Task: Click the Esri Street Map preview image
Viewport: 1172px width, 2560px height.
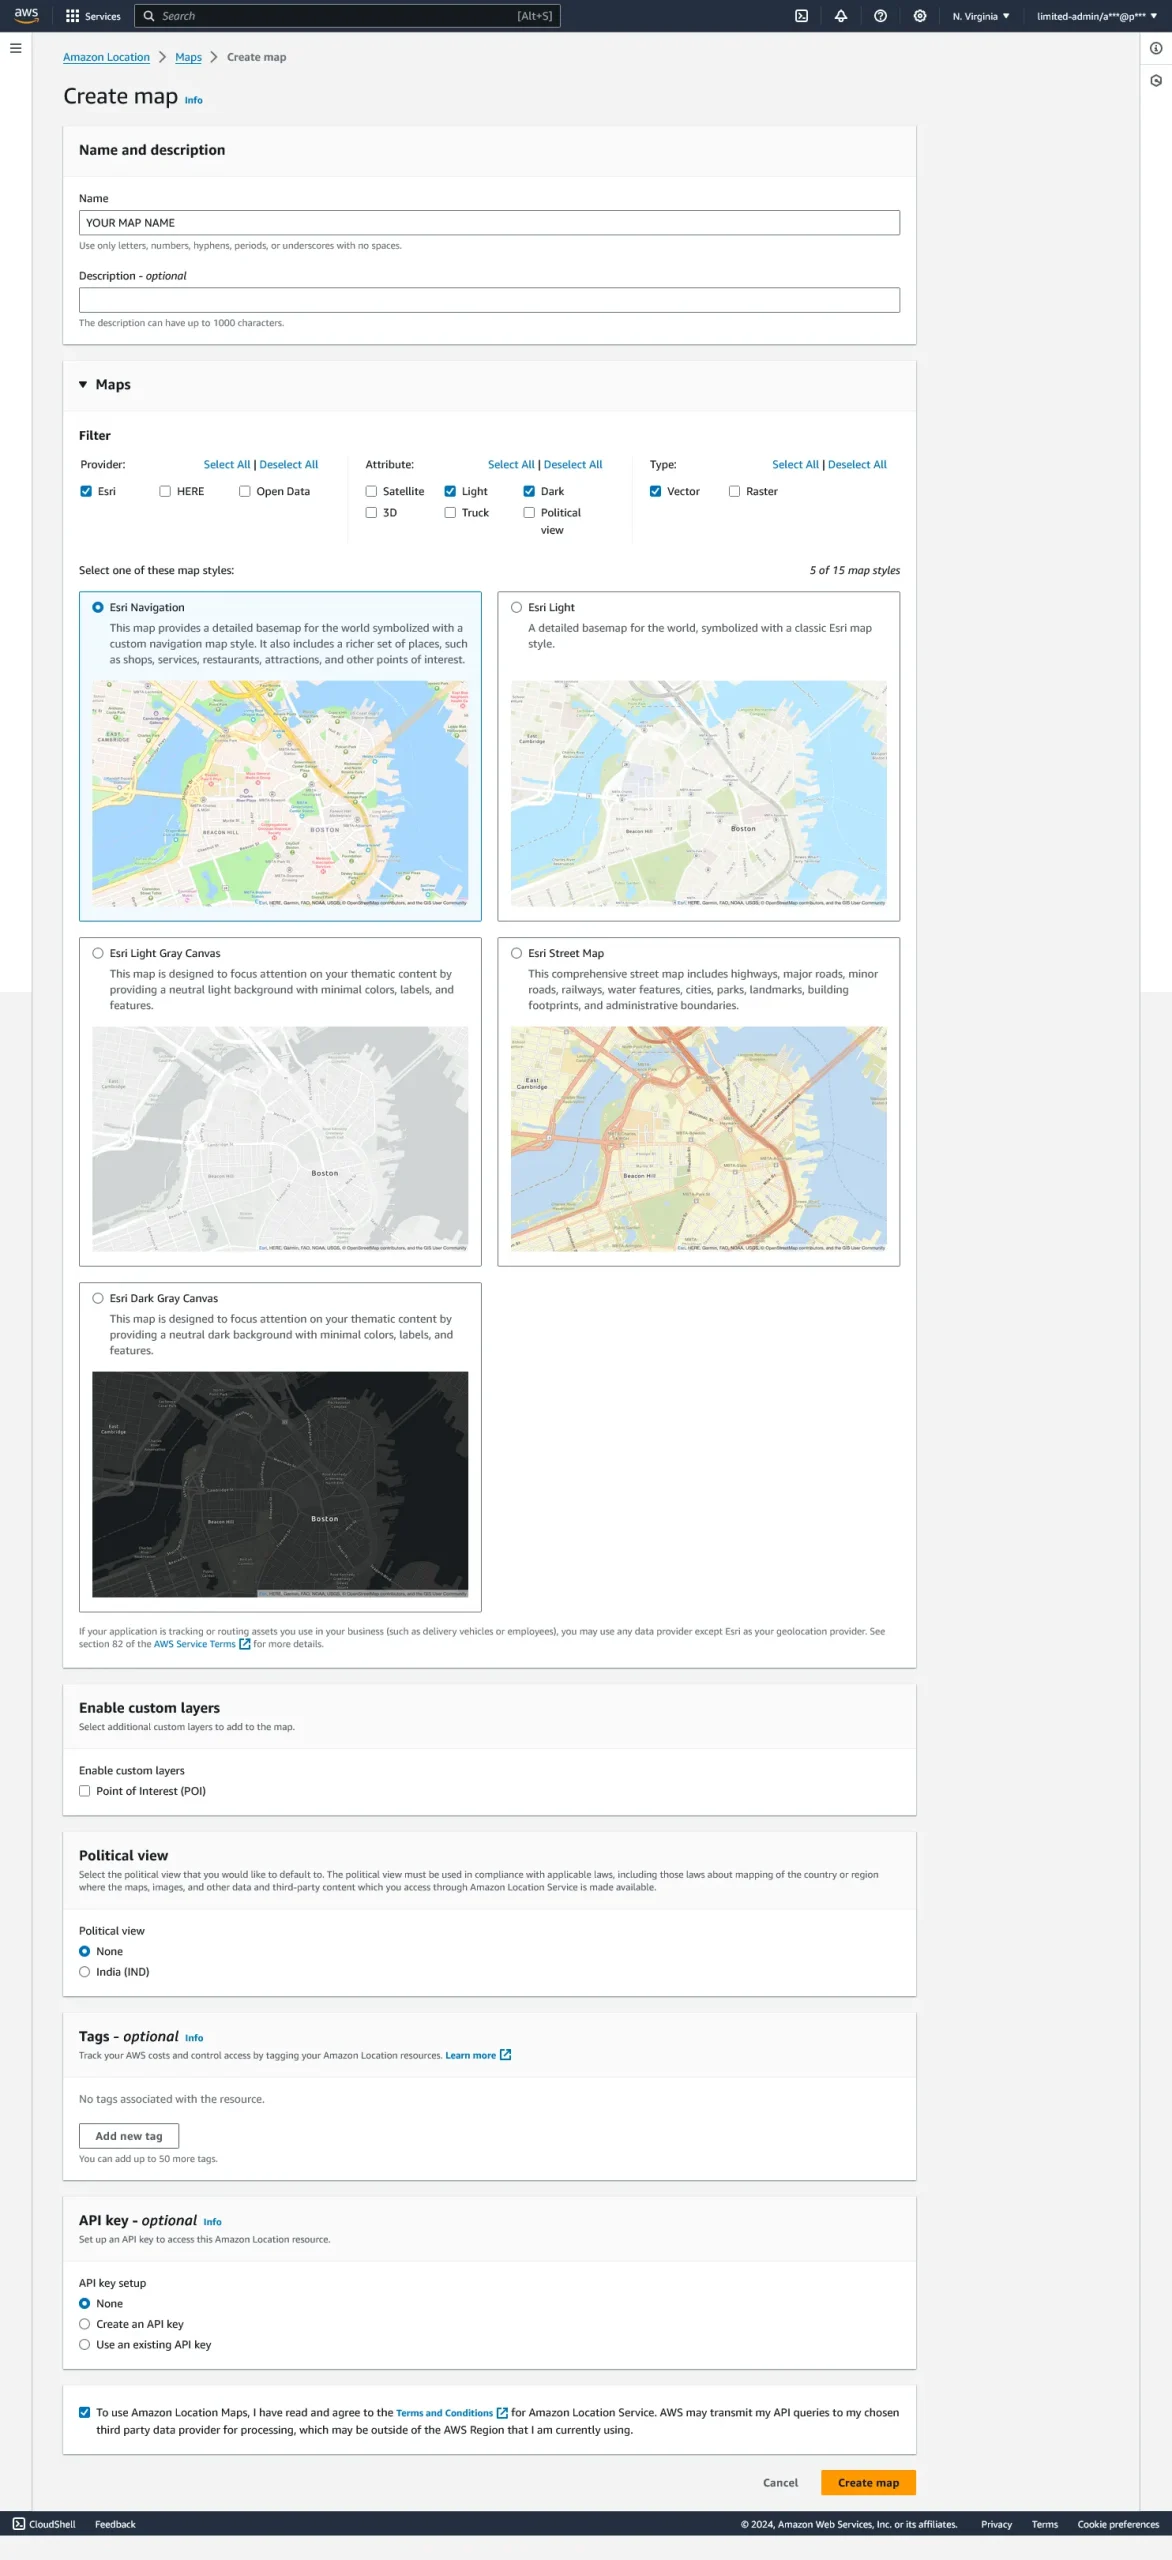Action: coord(699,1139)
